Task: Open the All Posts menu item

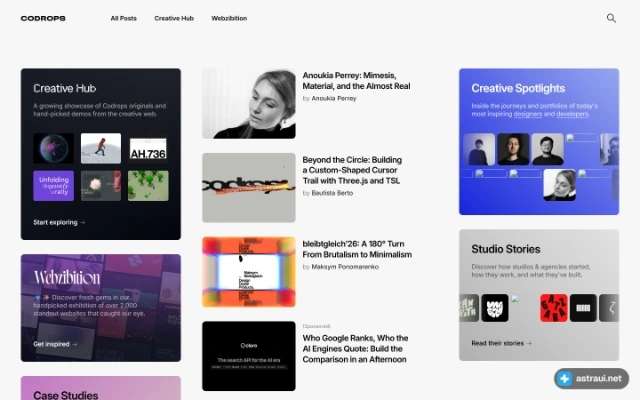Action: 124,18
